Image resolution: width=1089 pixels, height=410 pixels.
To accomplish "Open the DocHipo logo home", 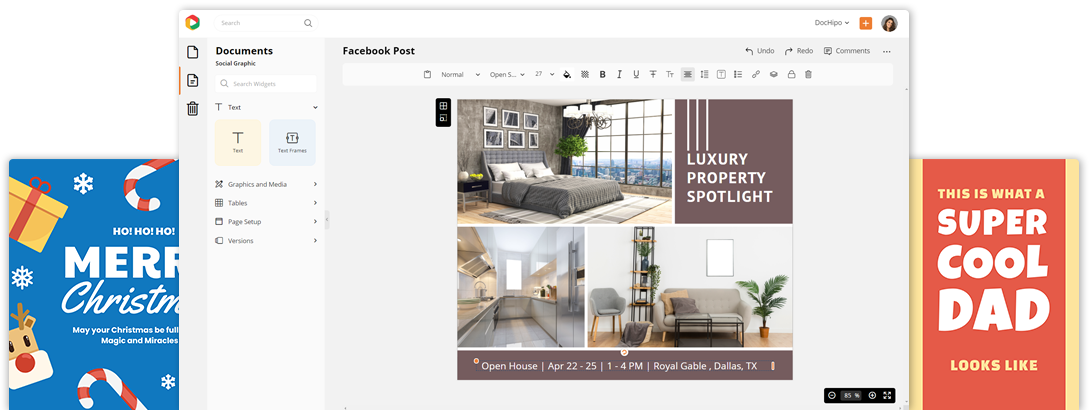I will click(x=192, y=23).
